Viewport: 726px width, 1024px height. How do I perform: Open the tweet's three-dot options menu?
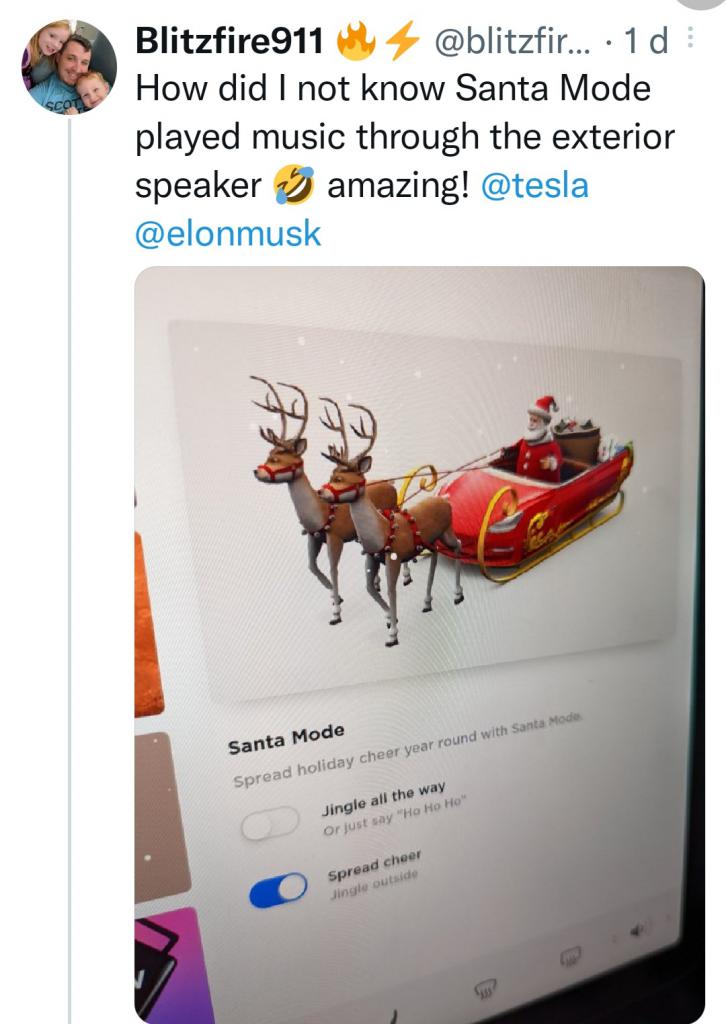click(688, 41)
